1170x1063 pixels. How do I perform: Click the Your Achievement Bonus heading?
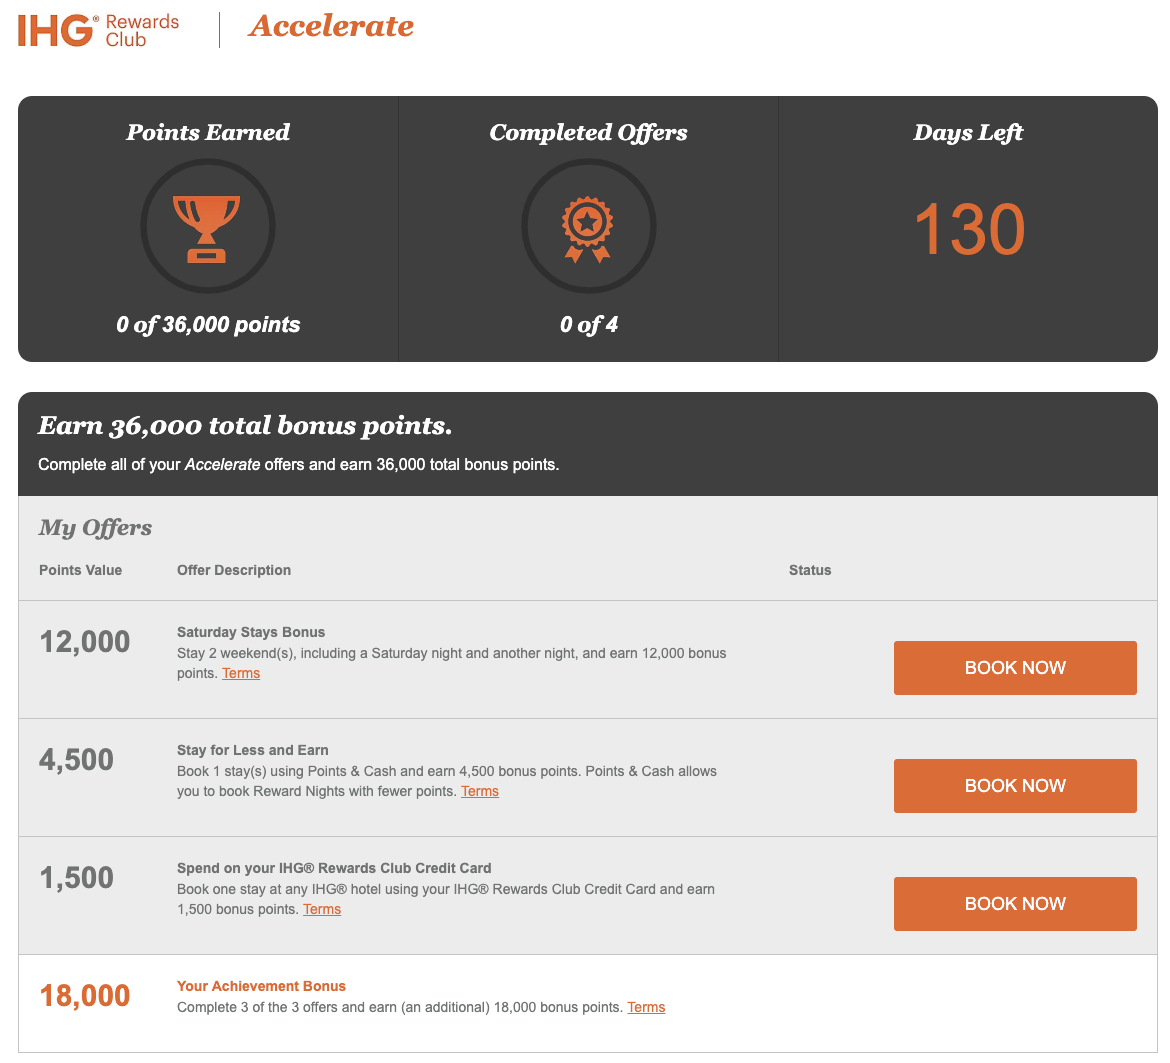pyautogui.click(x=261, y=985)
